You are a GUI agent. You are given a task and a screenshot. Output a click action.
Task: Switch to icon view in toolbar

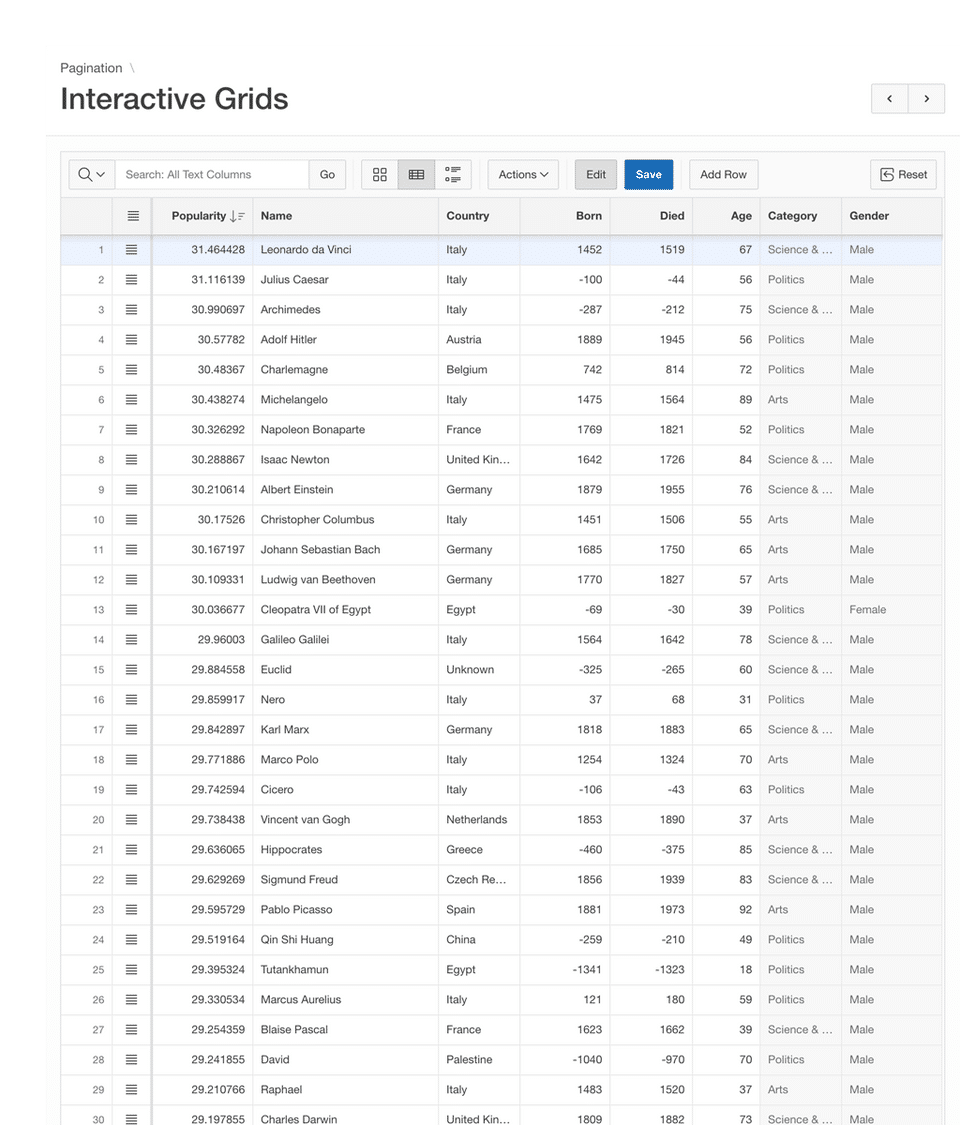click(380, 174)
